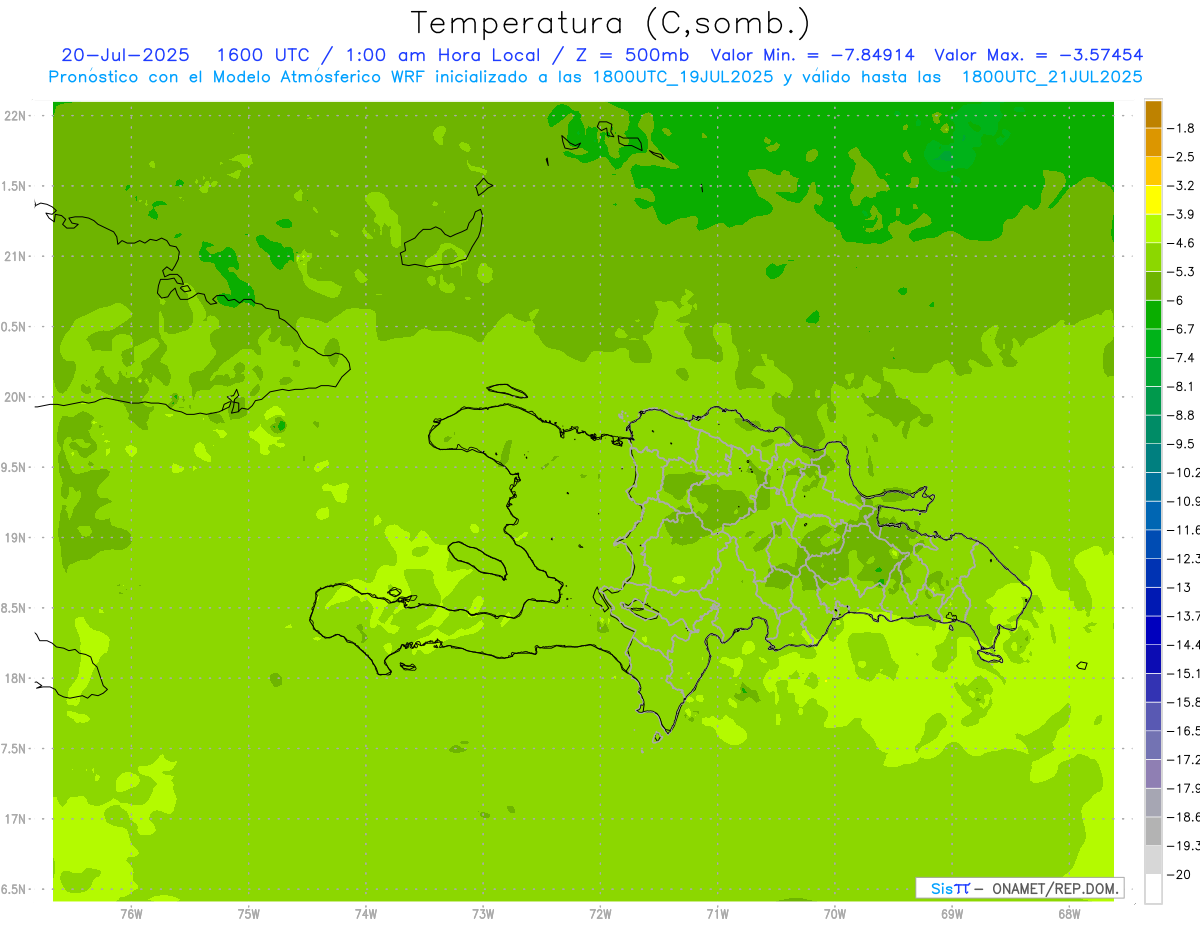
Task: Click the '-14.4' colorbar label
Action: point(1183,644)
